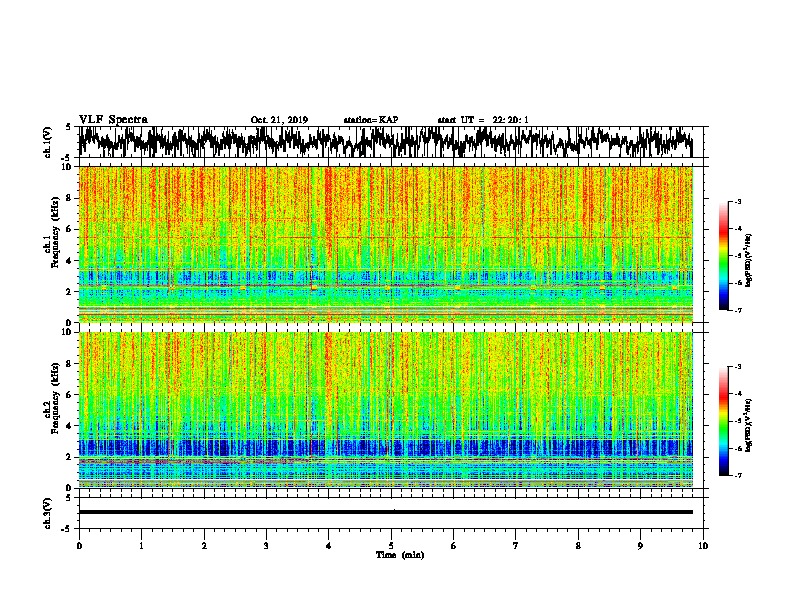Click time axis tick label '4'
The image size is (792, 612).
pos(329,546)
